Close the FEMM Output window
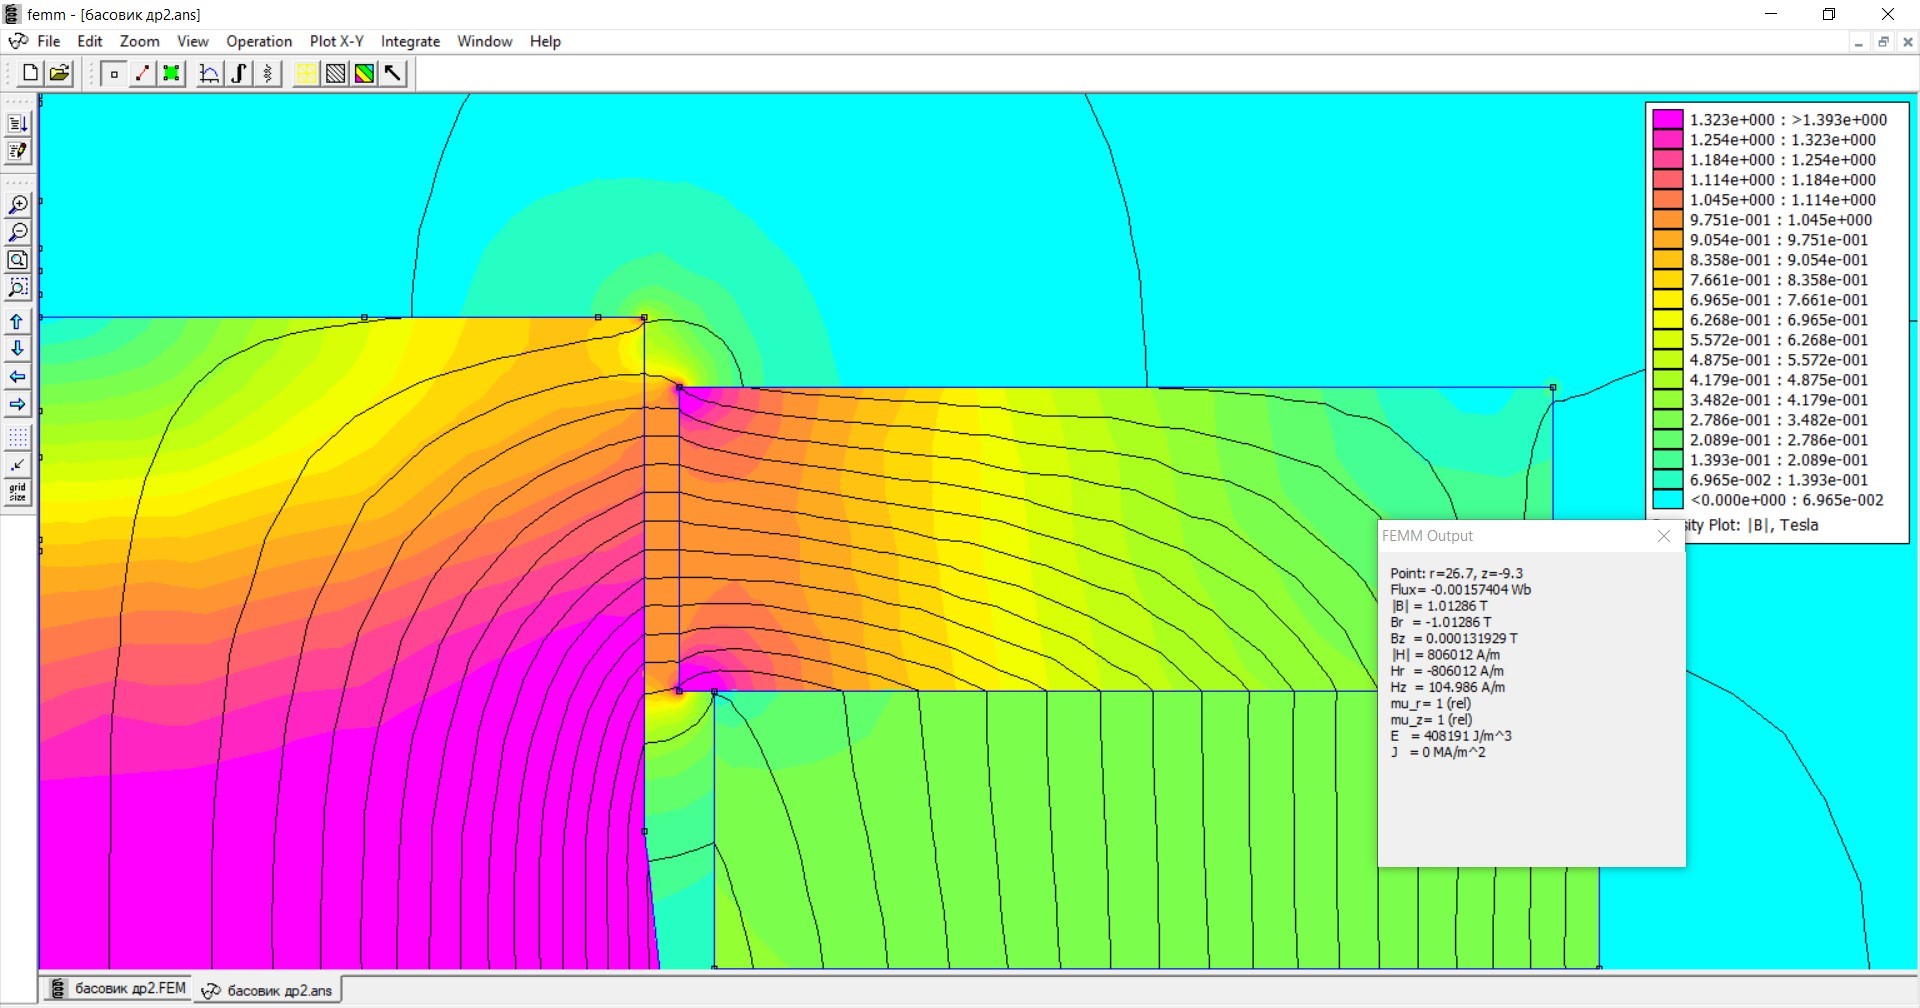The width and height of the screenshot is (1920, 1008). pyautogui.click(x=1664, y=536)
